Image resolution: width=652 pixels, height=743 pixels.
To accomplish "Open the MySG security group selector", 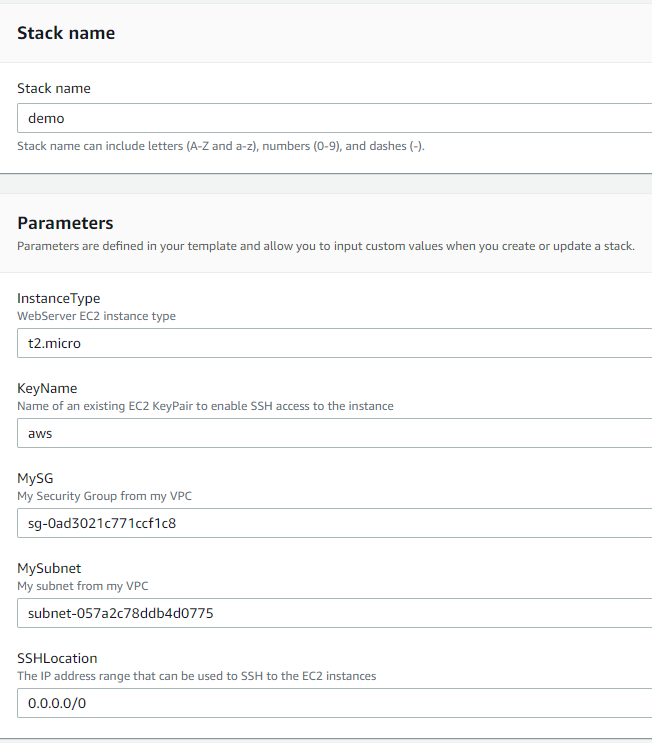I will (335, 523).
